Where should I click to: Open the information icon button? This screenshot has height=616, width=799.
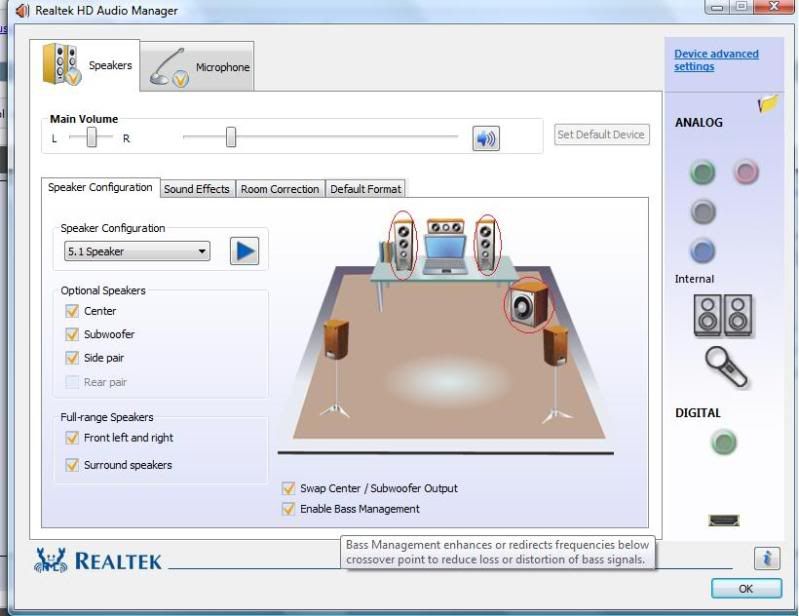(767, 558)
